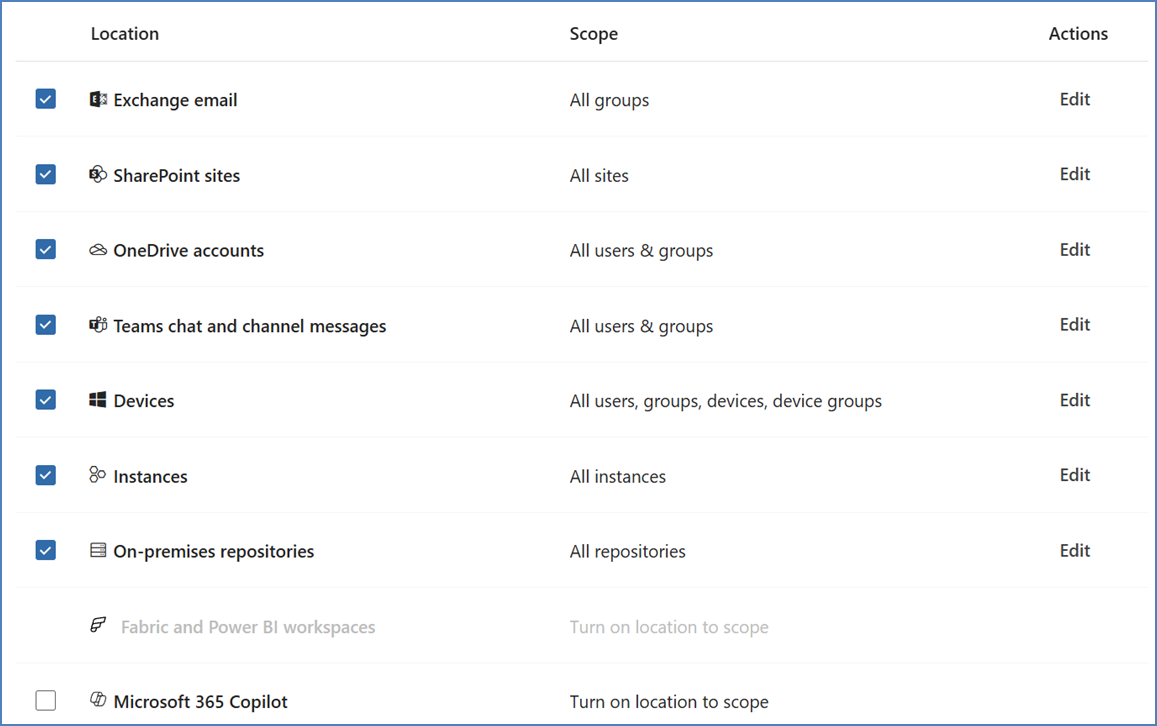Image resolution: width=1157 pixels, height=726 pixels.
Task: Uncheck the SharePoint sites checkbox
Action: [46, 174]
